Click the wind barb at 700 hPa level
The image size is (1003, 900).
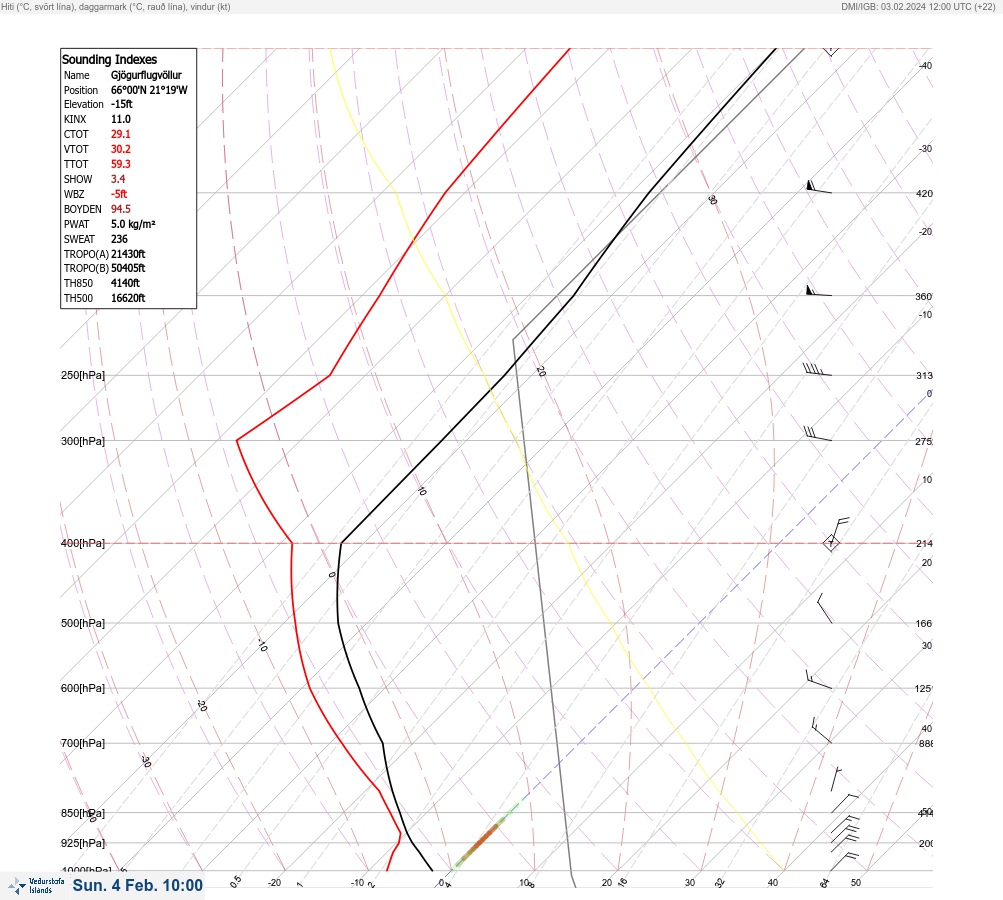(x=821, y=730)
